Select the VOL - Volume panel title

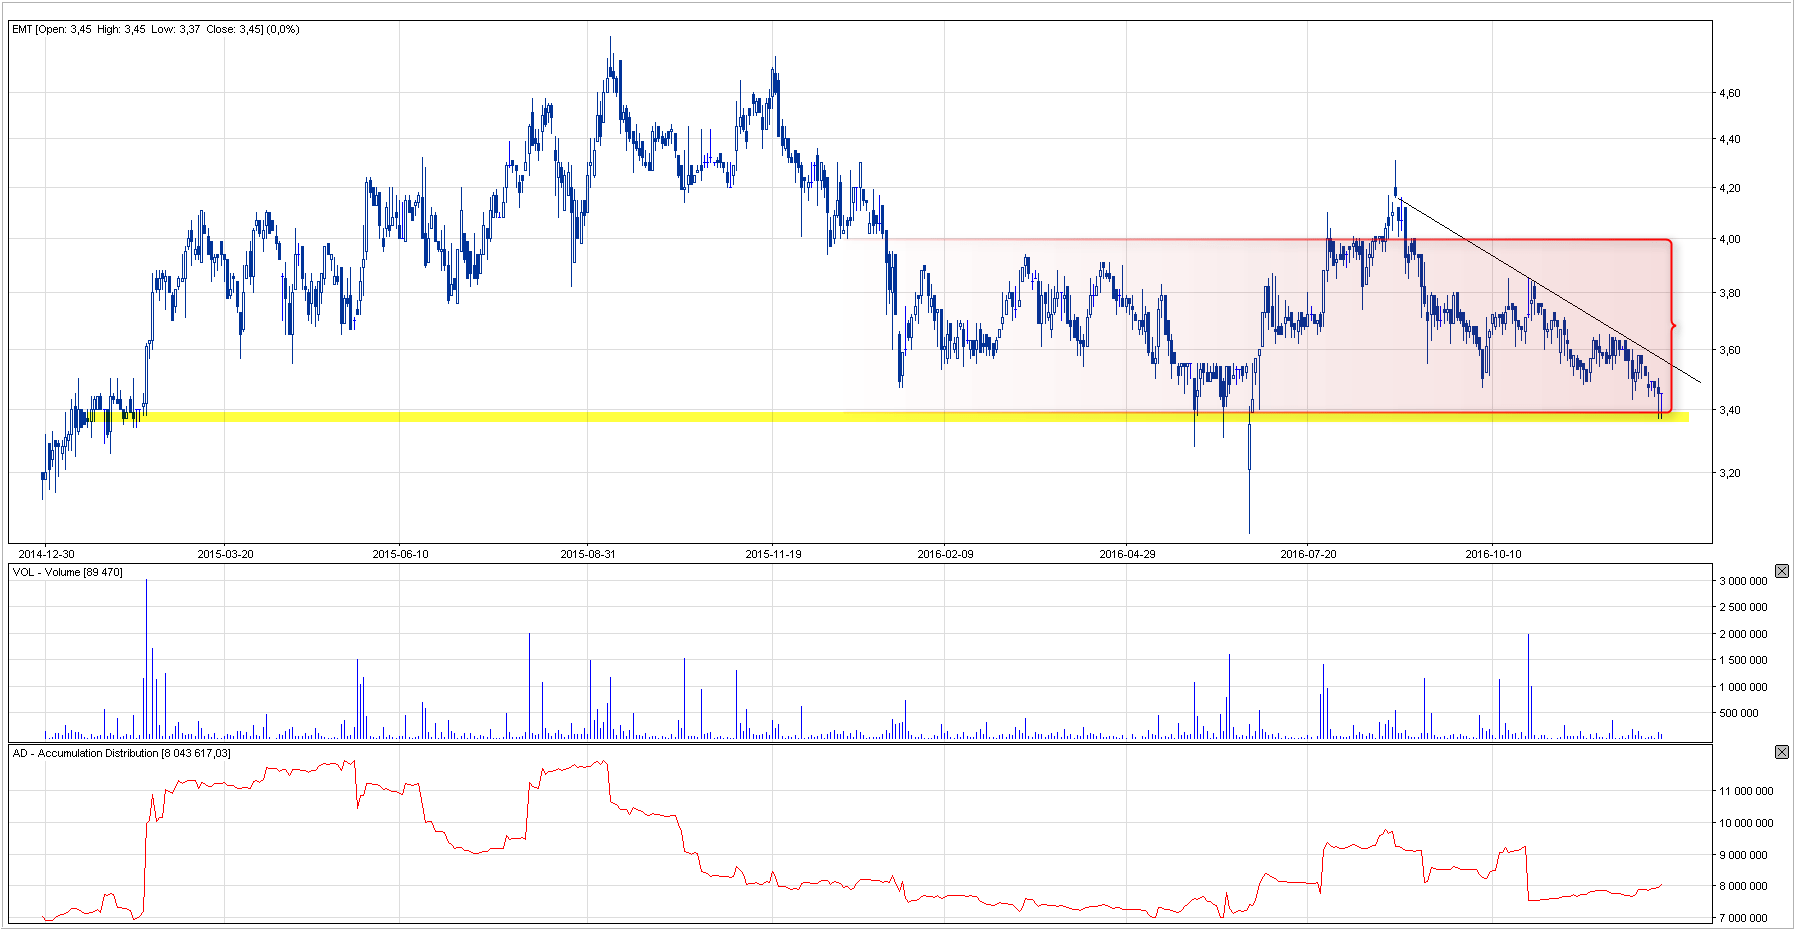[67, 572]
